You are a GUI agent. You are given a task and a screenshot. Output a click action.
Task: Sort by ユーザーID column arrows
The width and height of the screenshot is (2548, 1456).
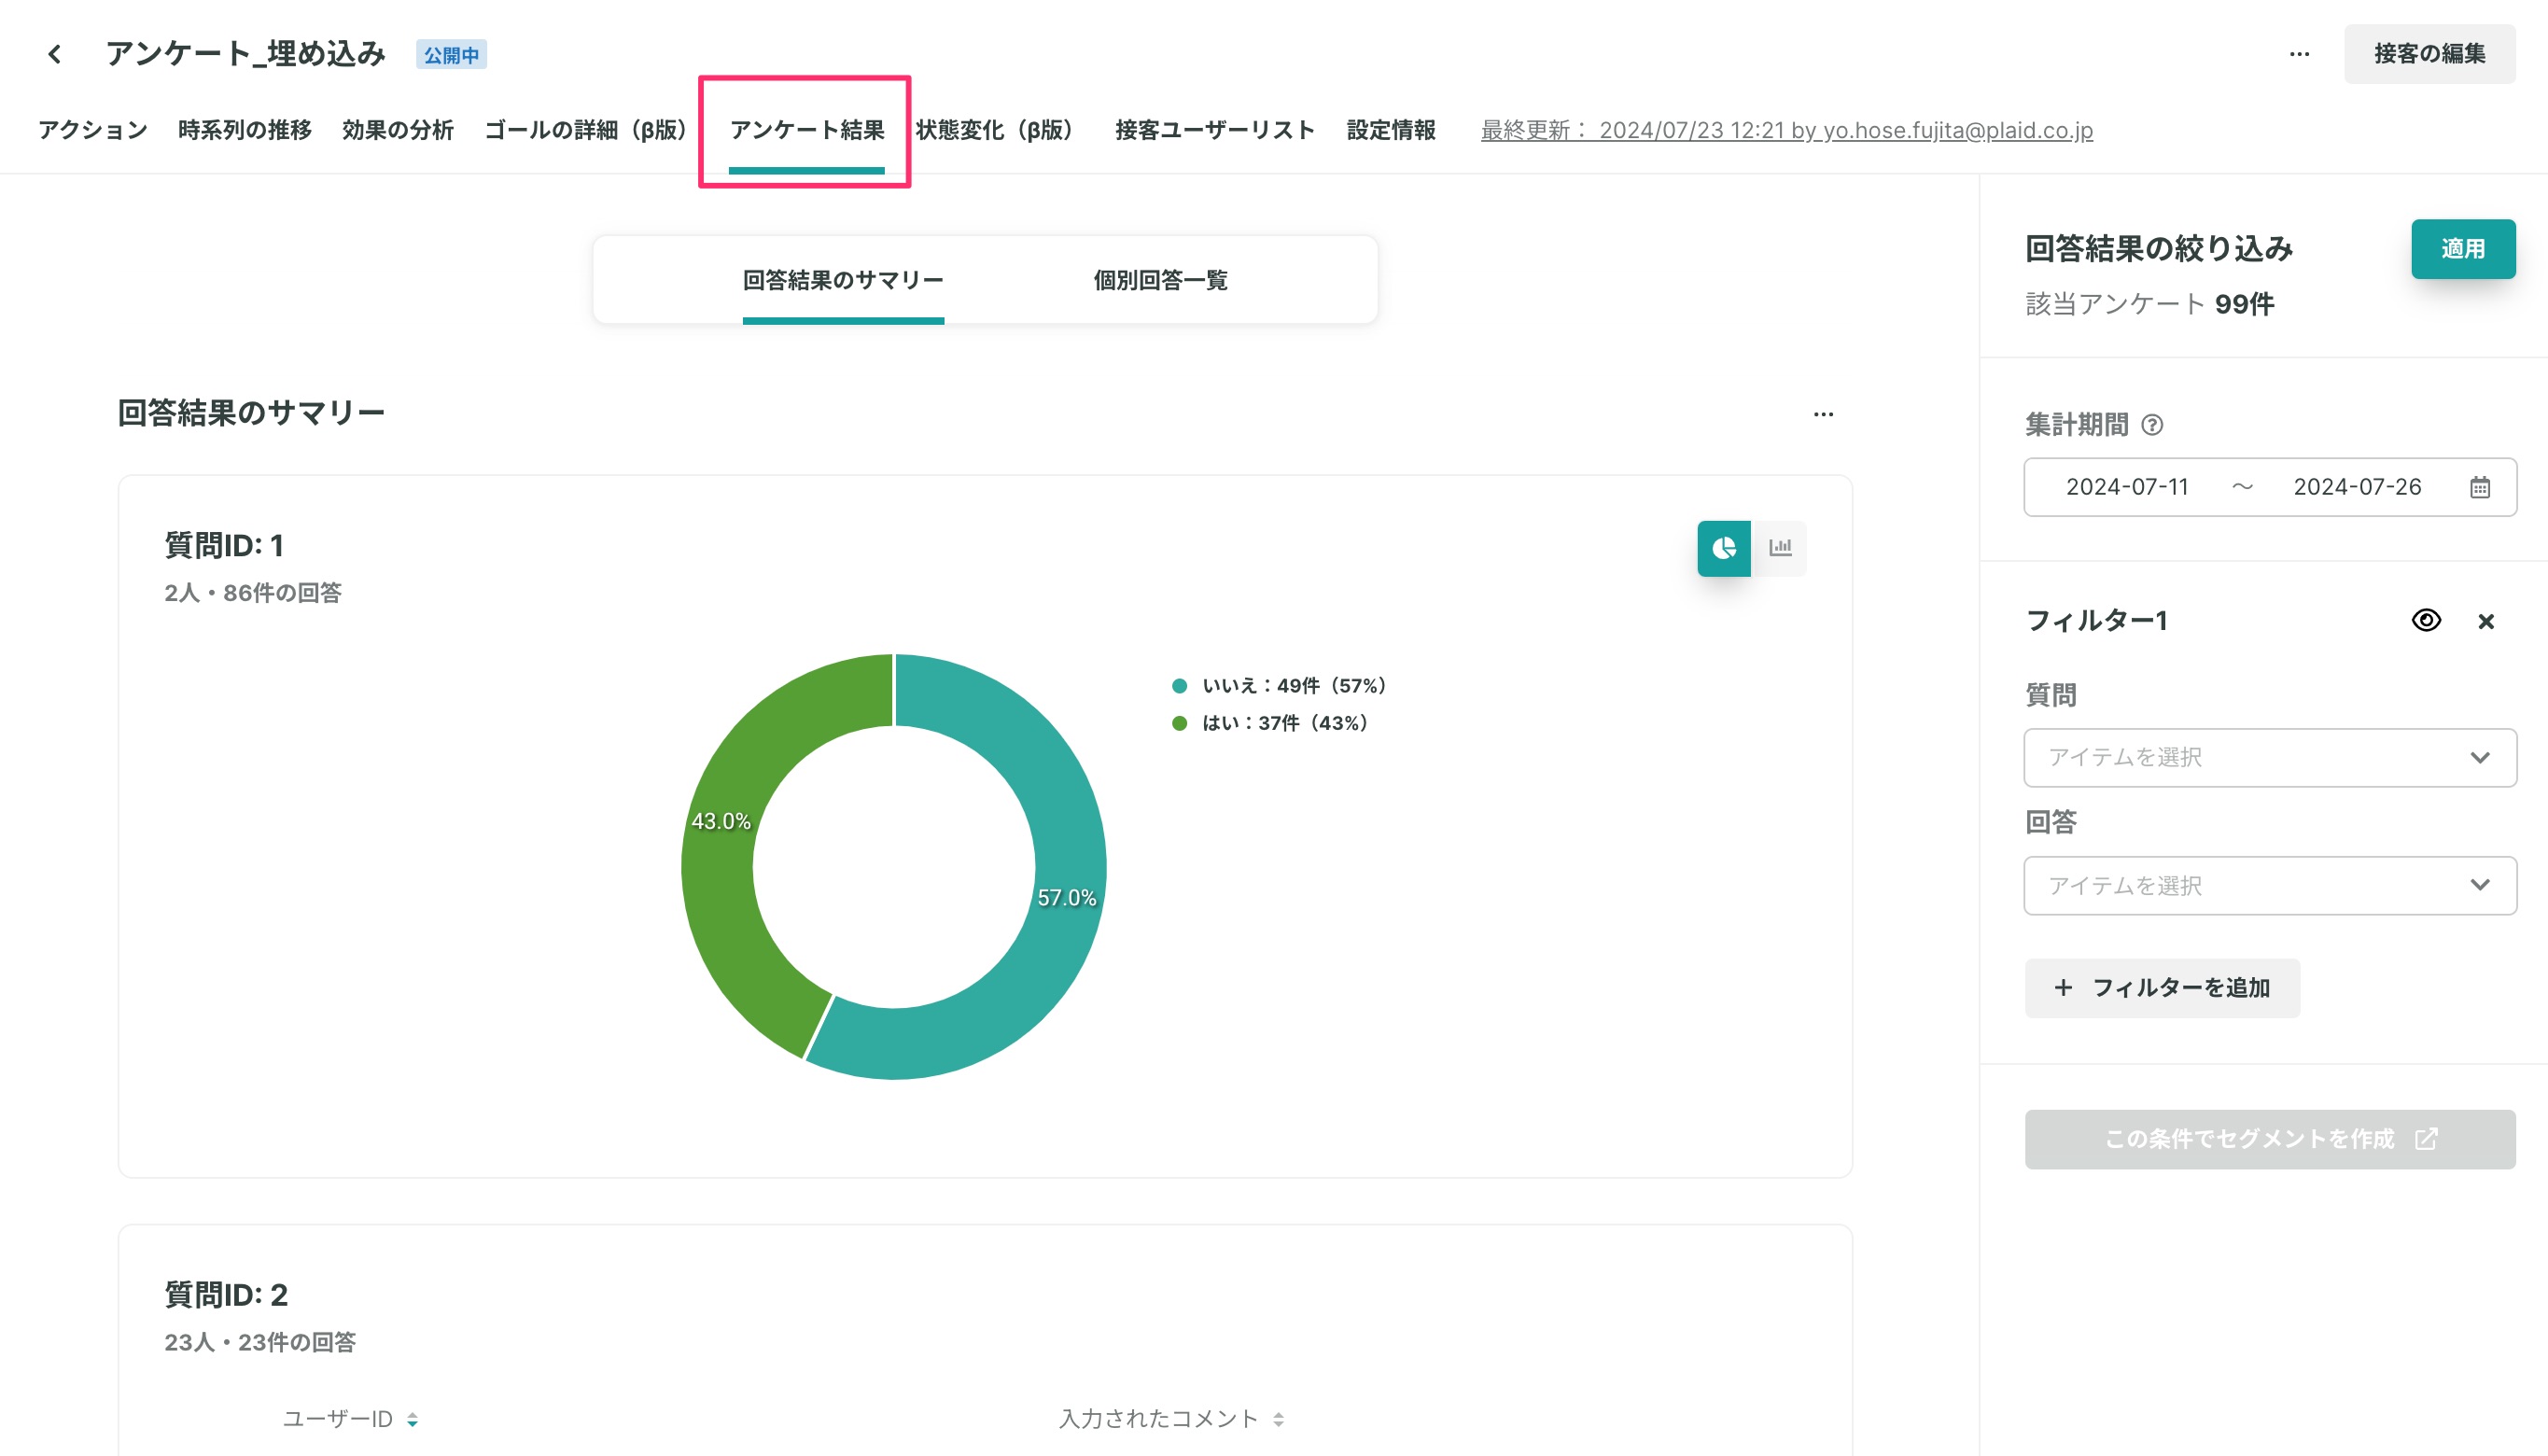click(x=412, y=1419)
